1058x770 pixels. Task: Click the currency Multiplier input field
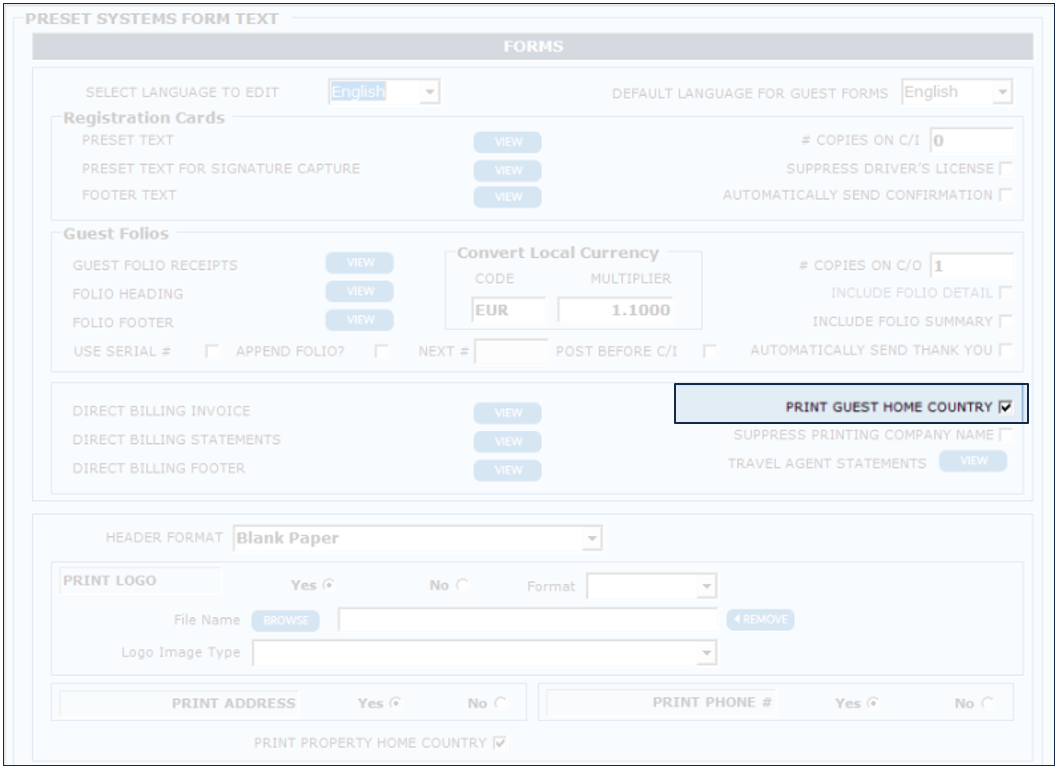coord(615,311)
